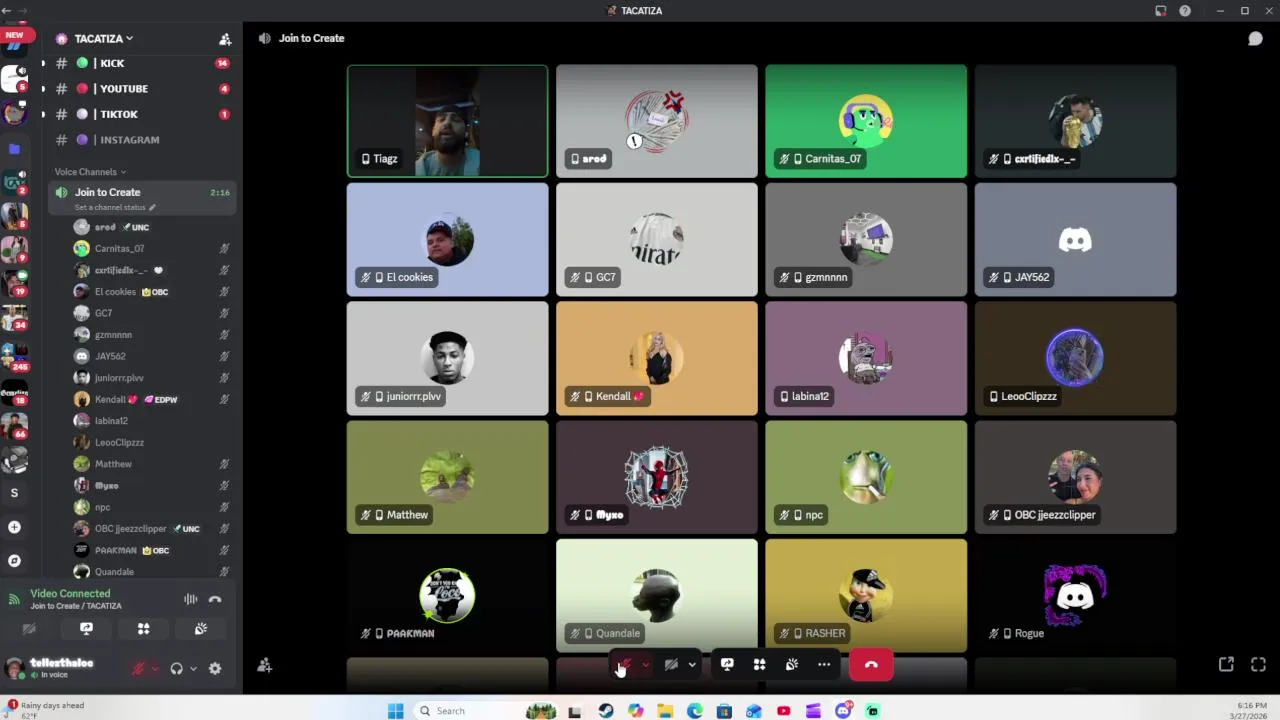Enter full screen call view
This screenshot has height=720, width=1280.
[1258, 664]
